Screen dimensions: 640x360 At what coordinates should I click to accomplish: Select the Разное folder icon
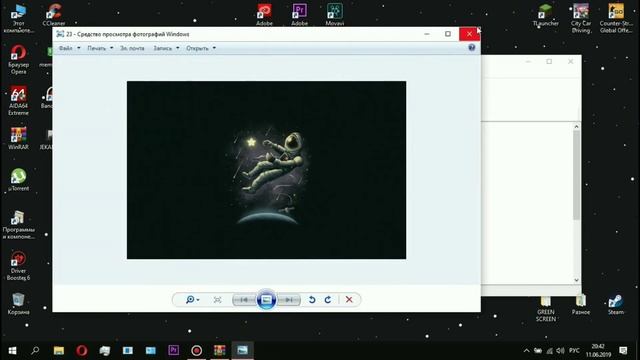click(581, 305)
